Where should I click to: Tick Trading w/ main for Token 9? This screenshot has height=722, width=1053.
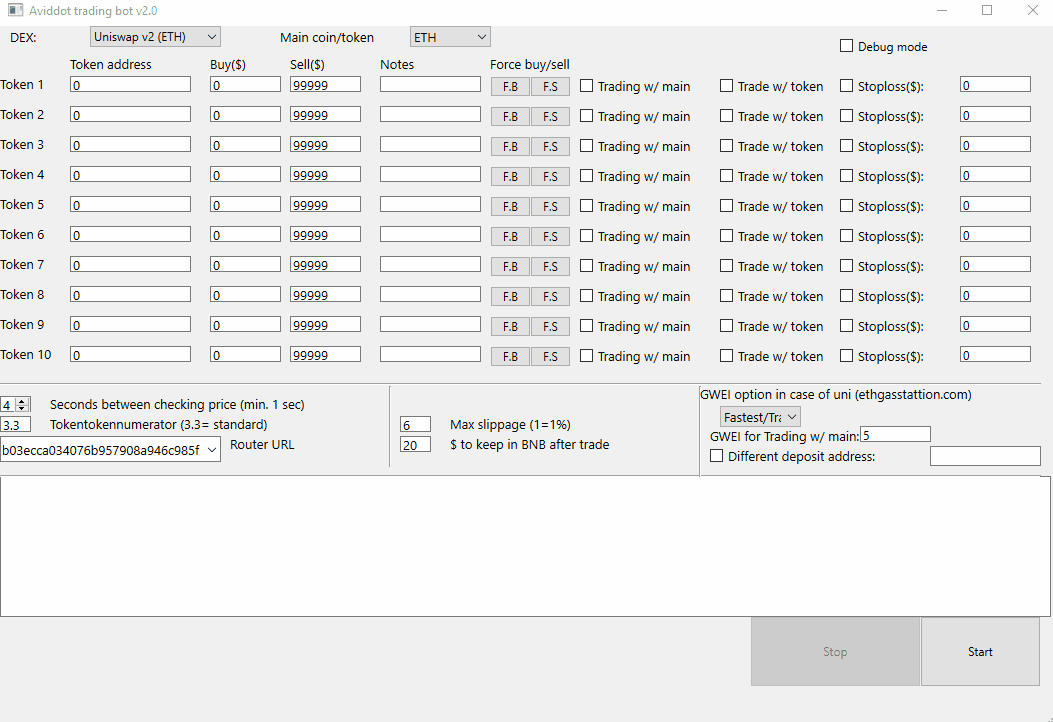586,326
